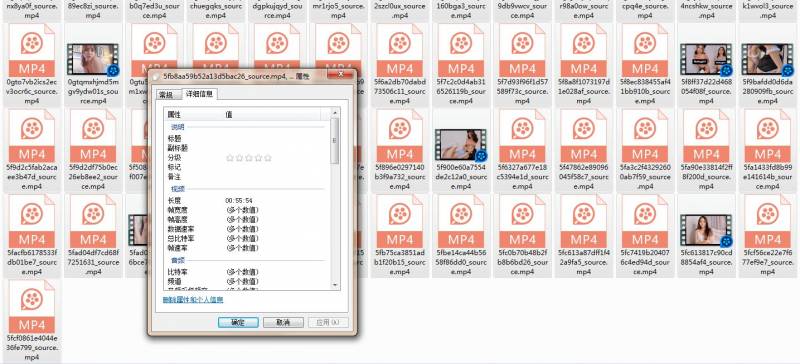Image resolution: width=800 pixels, height=364 pixels.
Task: Select the 5fc0b70b48b2fb8b6bd26_source.mp4 file icon
Action: 522,221
